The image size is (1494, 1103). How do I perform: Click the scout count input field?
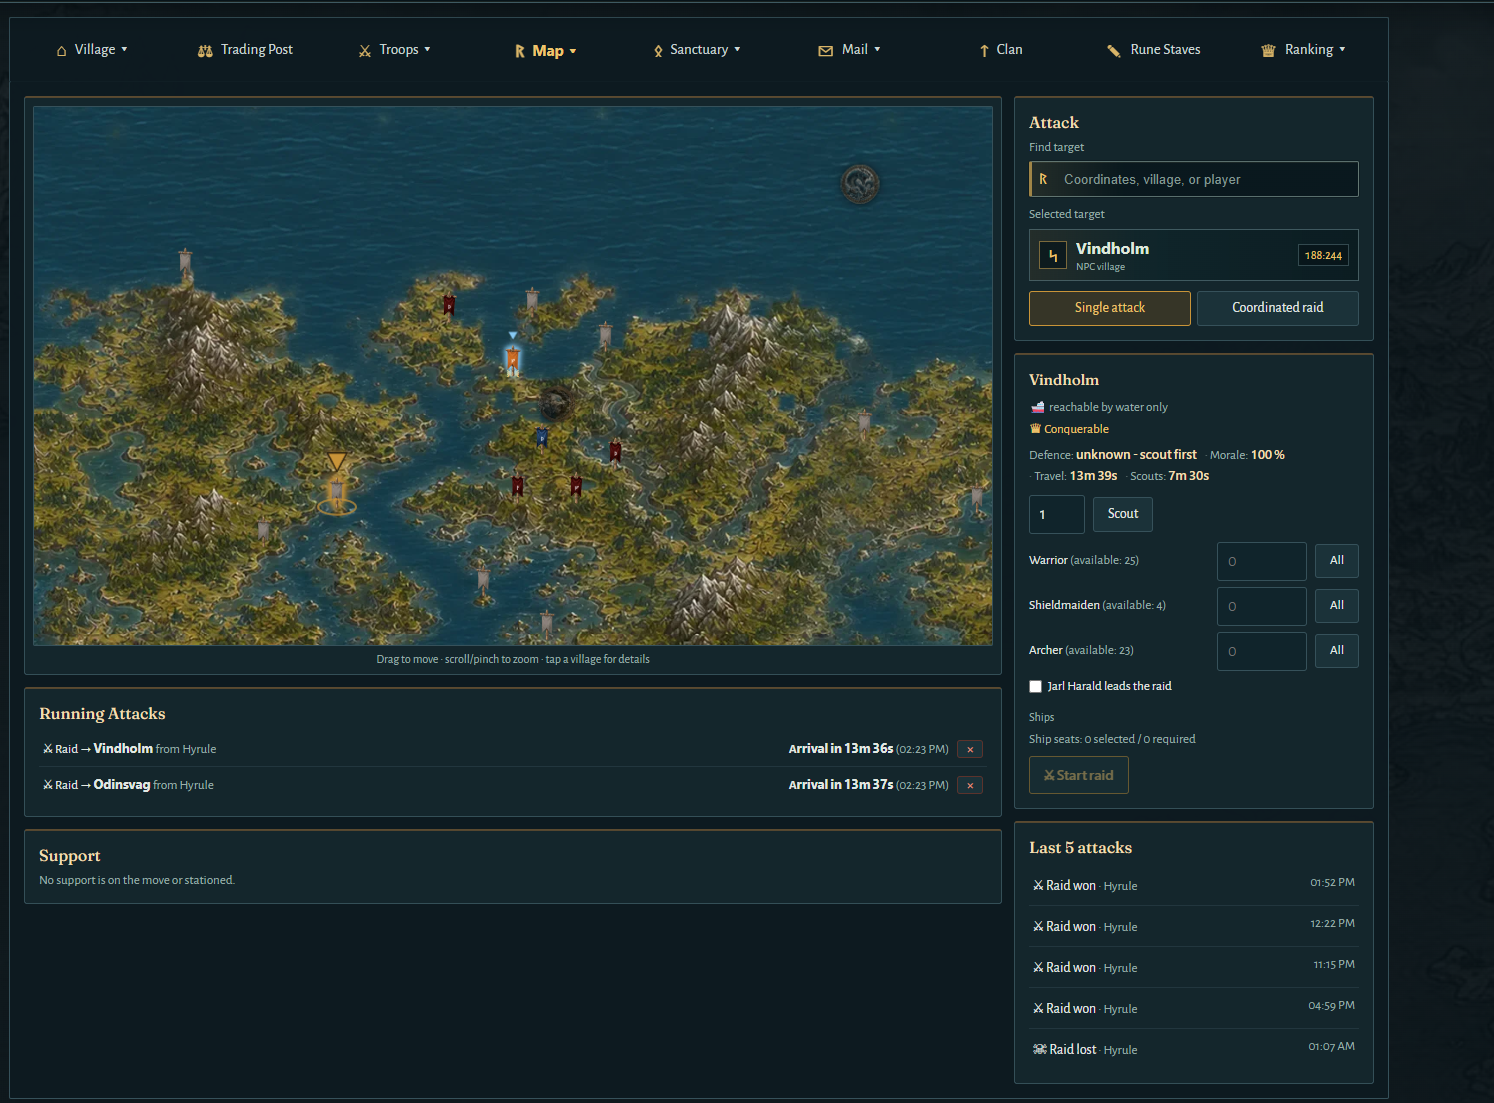[1057, 514]
